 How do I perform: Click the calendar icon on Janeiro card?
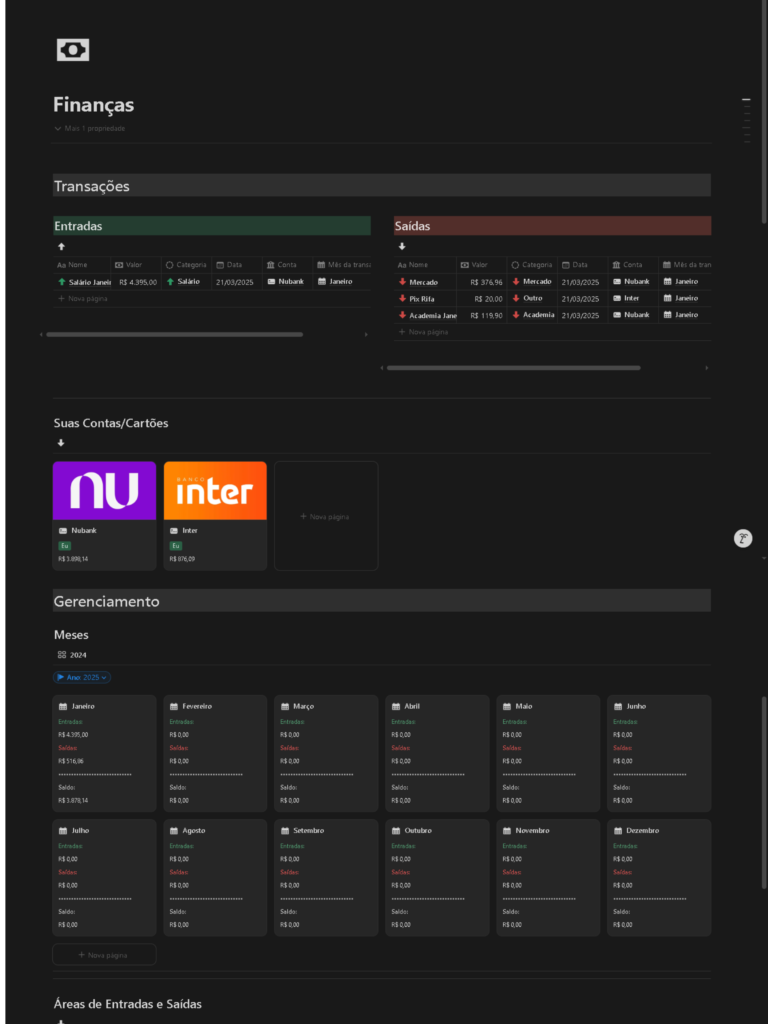point(62,706)
